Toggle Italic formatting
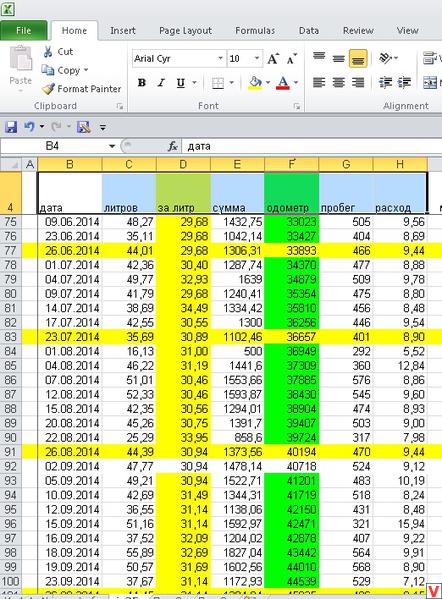This screenshot has height=599, width=442. [161, 83]
